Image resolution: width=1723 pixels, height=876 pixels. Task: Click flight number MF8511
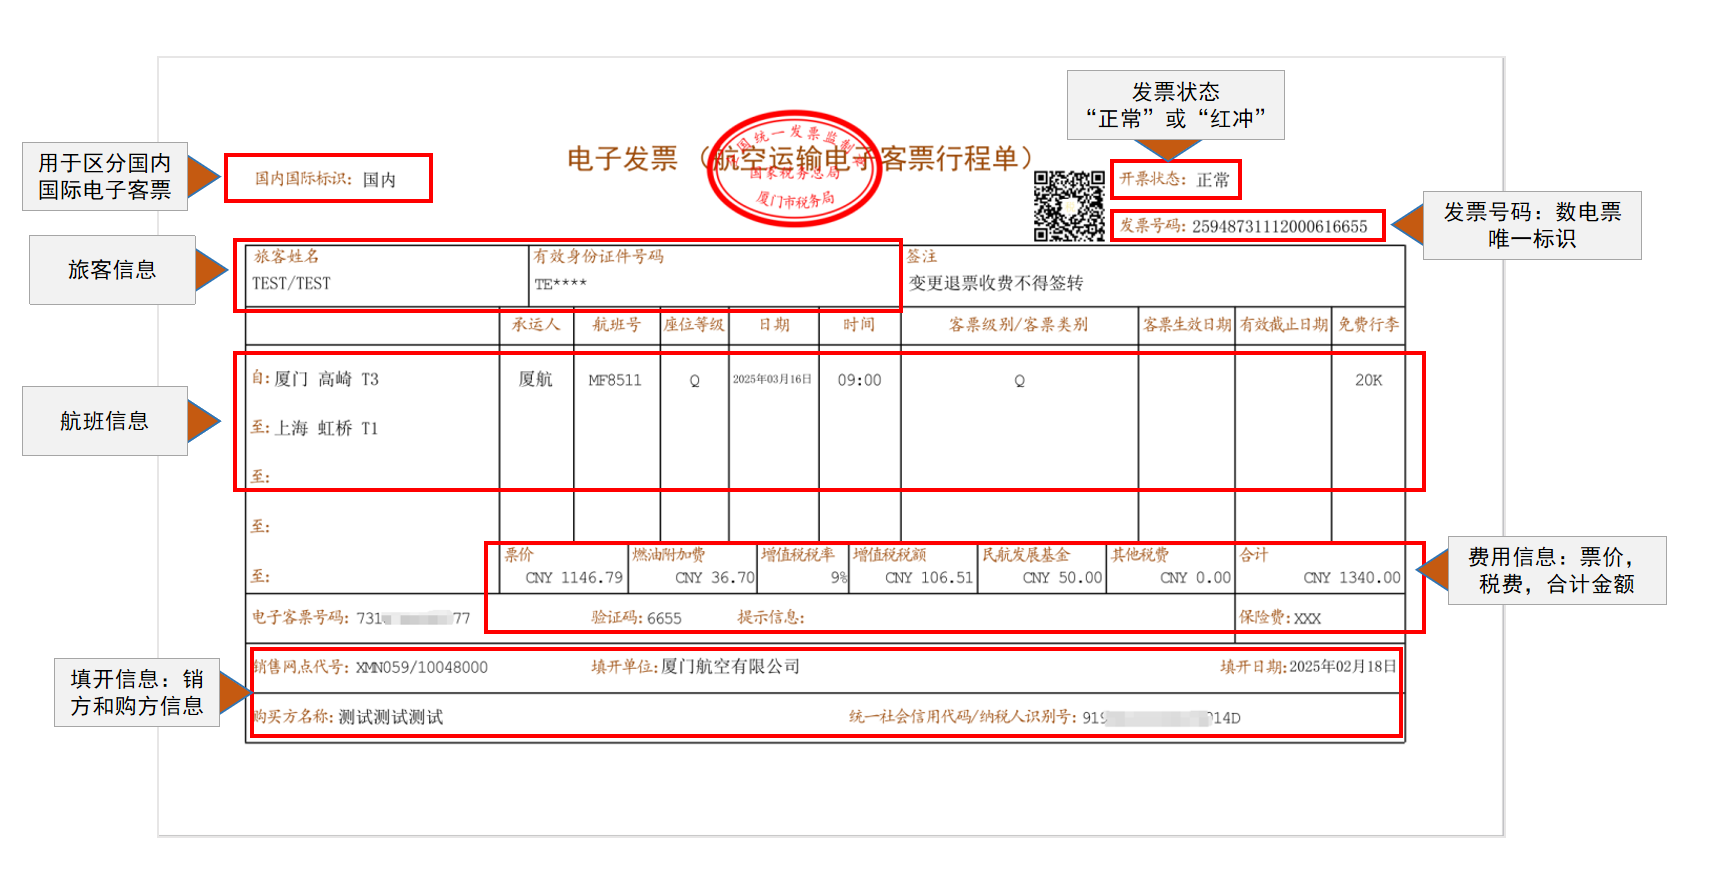[x=615, y=380]
